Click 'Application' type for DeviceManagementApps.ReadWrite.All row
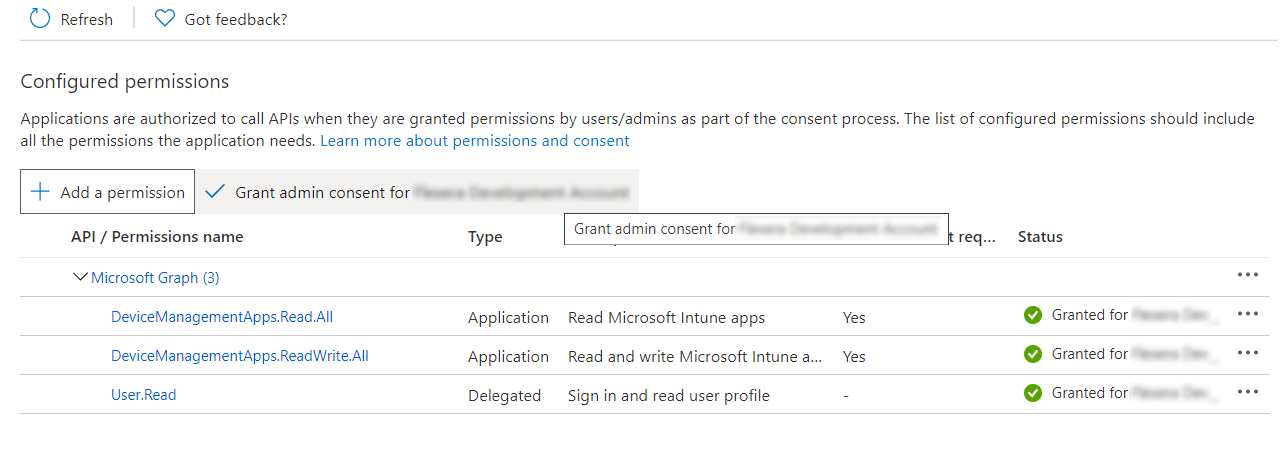 508,357
